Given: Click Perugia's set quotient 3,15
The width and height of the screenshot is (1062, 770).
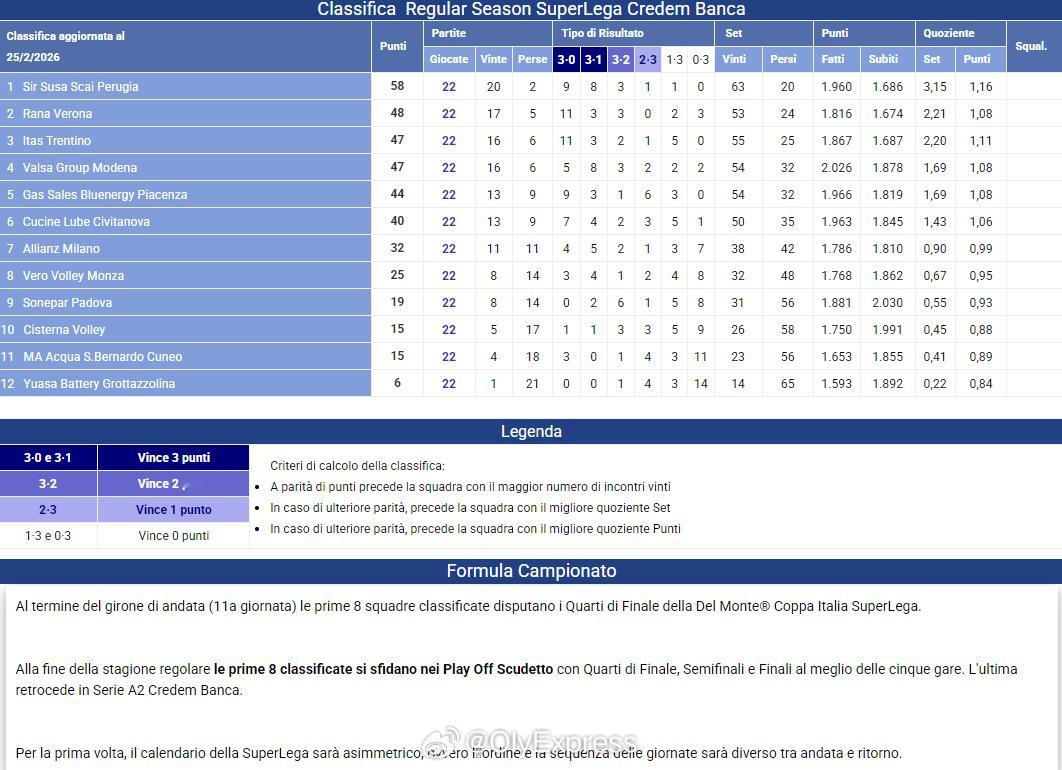Looking at the screenshot, I should click(935, 87).
